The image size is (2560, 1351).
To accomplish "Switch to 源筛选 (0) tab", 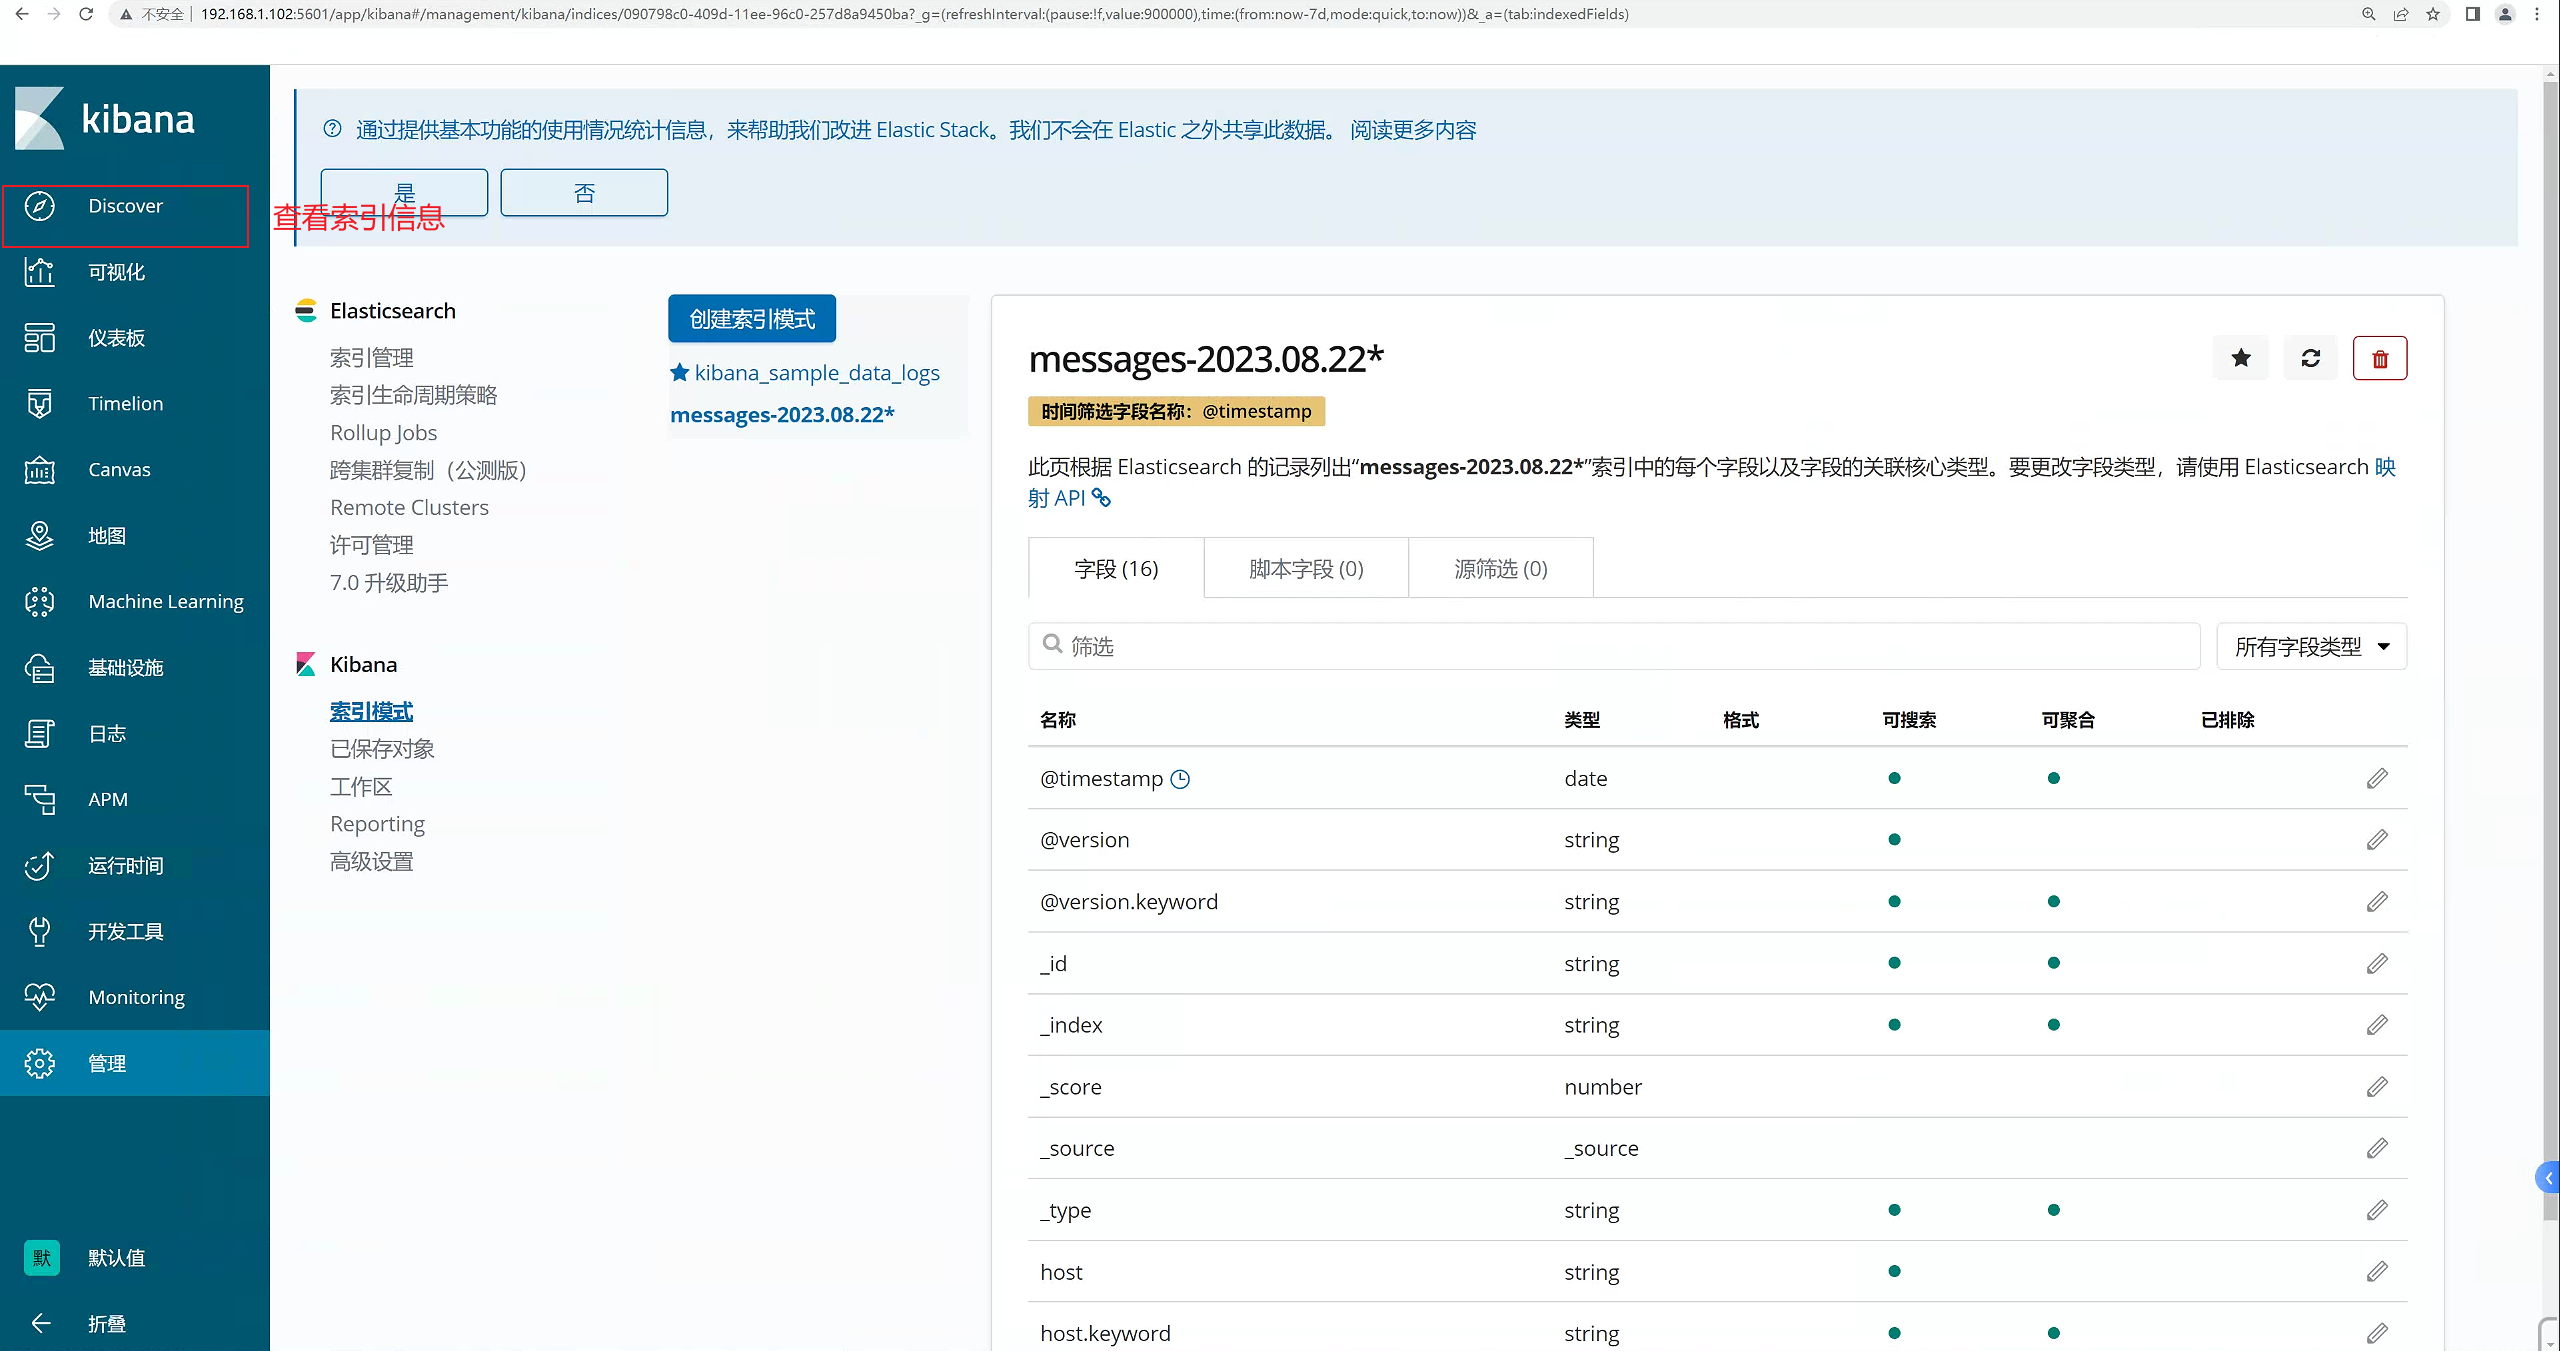I will [1500, 569].
